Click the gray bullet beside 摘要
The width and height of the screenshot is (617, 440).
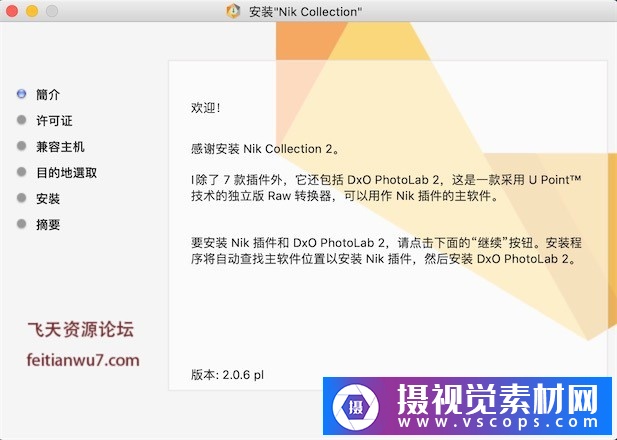pyautogui.click(x=21, y=224)
